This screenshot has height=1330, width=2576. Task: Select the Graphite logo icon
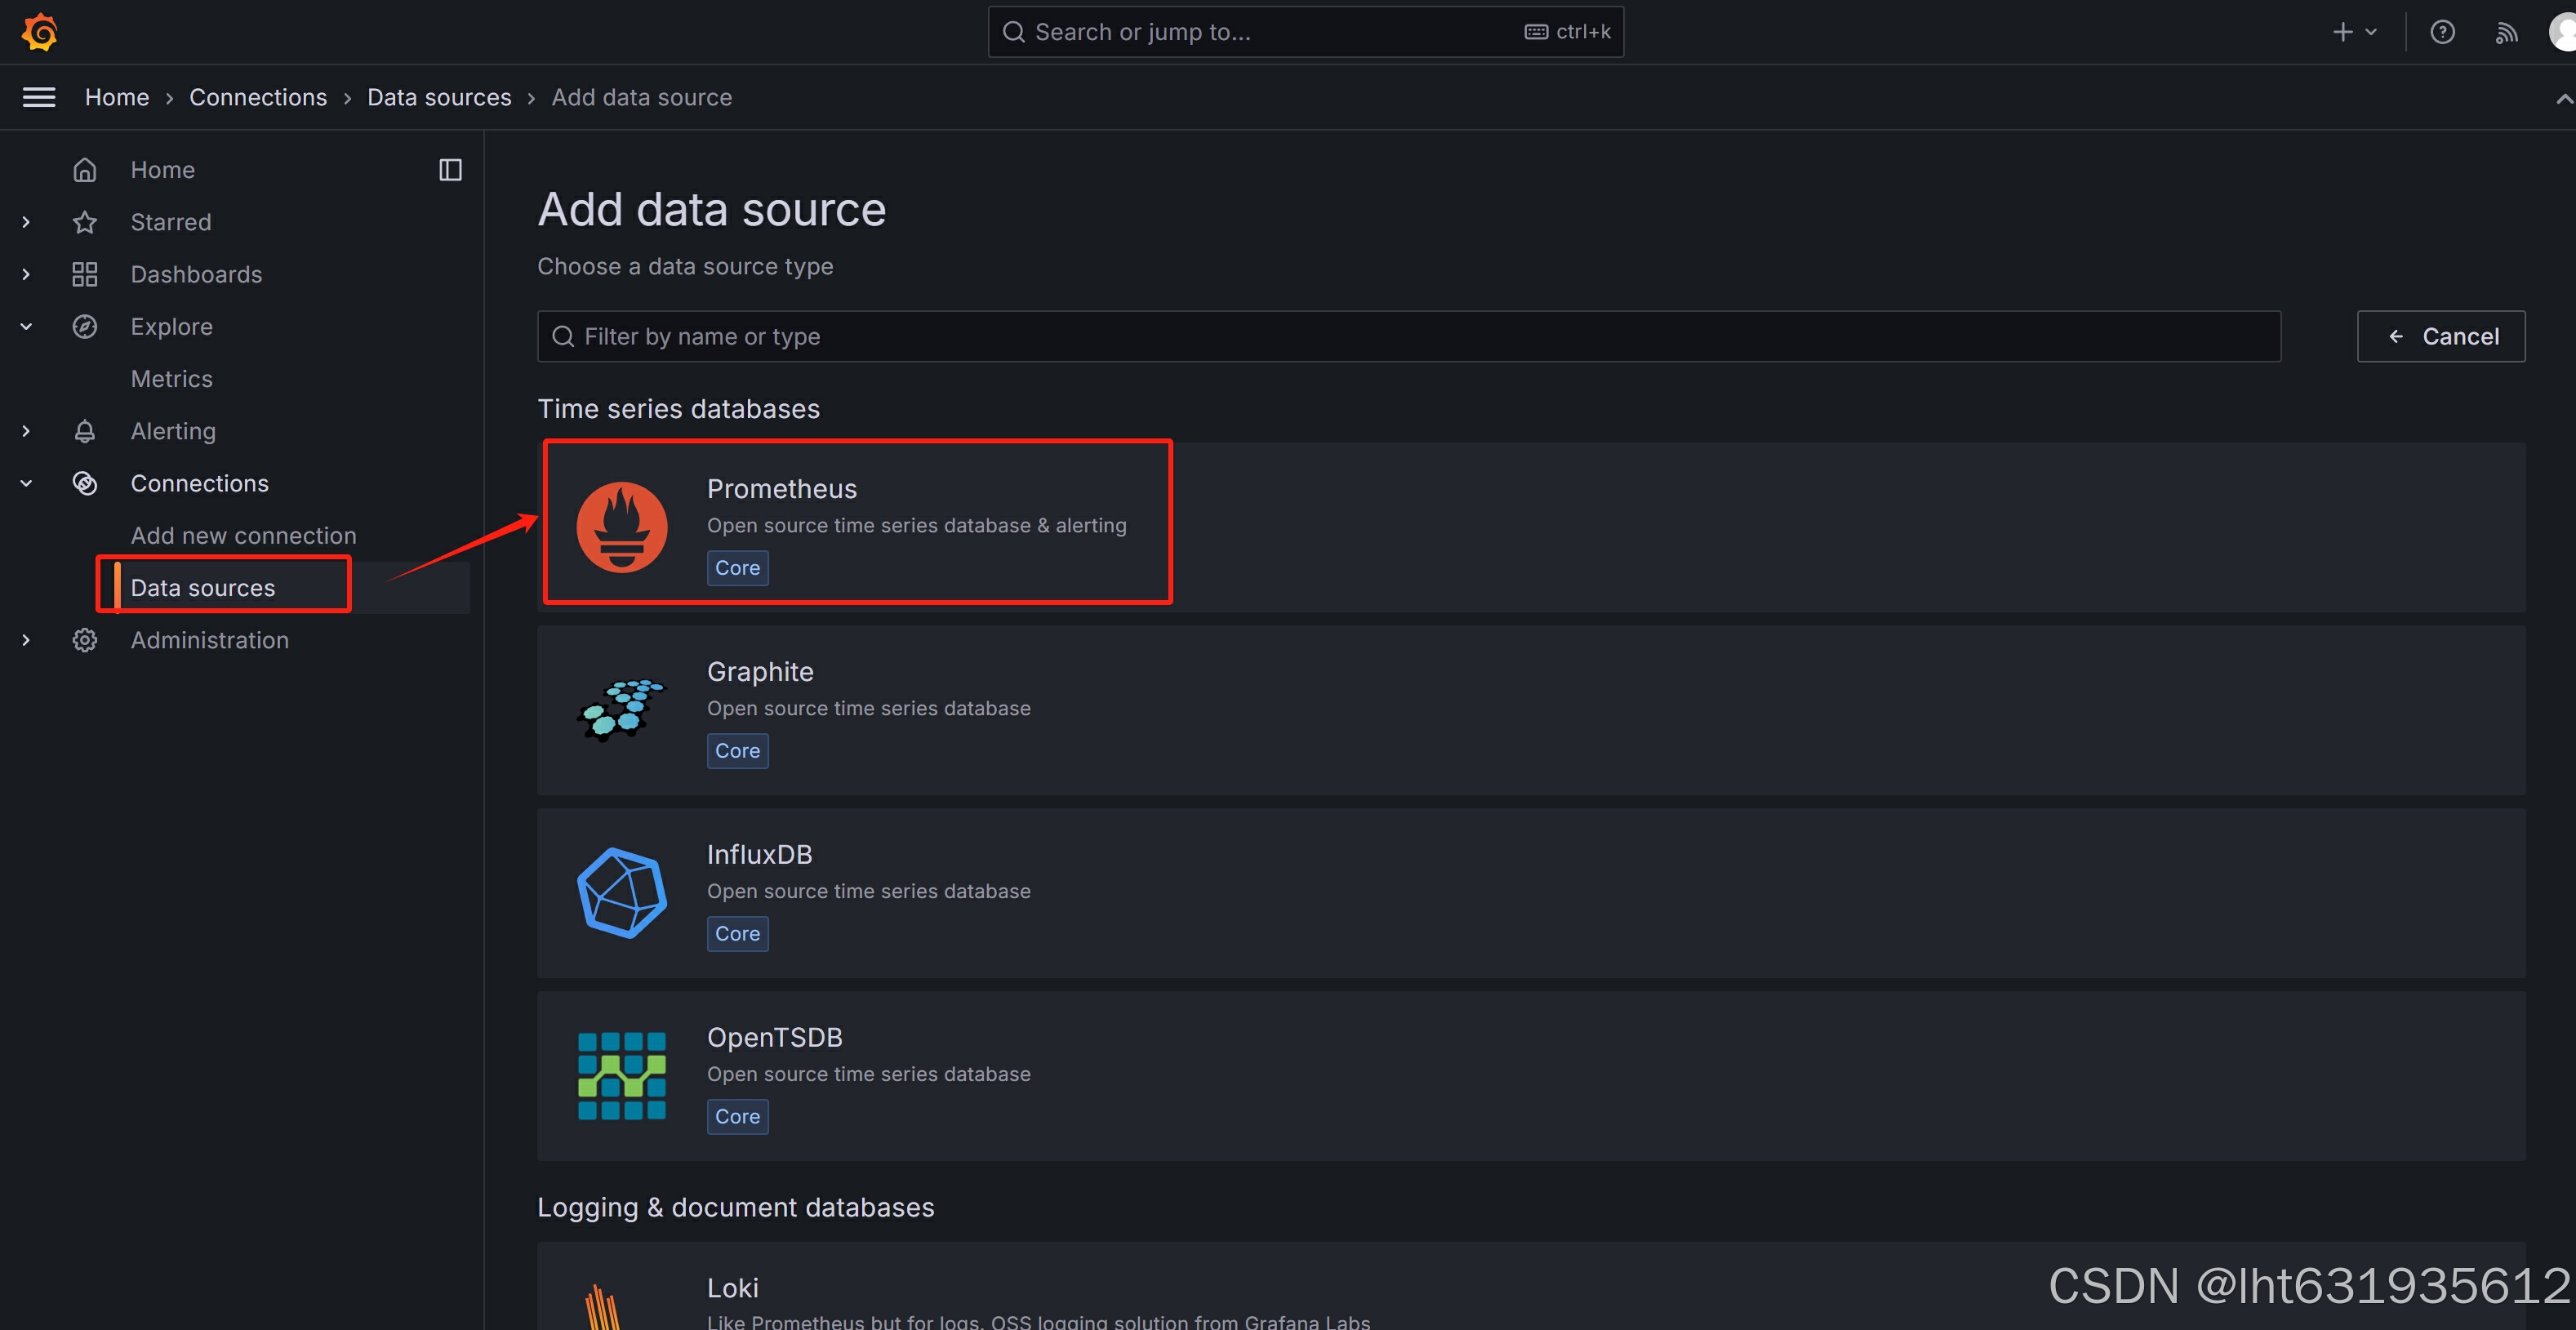(x=621, y=709)
